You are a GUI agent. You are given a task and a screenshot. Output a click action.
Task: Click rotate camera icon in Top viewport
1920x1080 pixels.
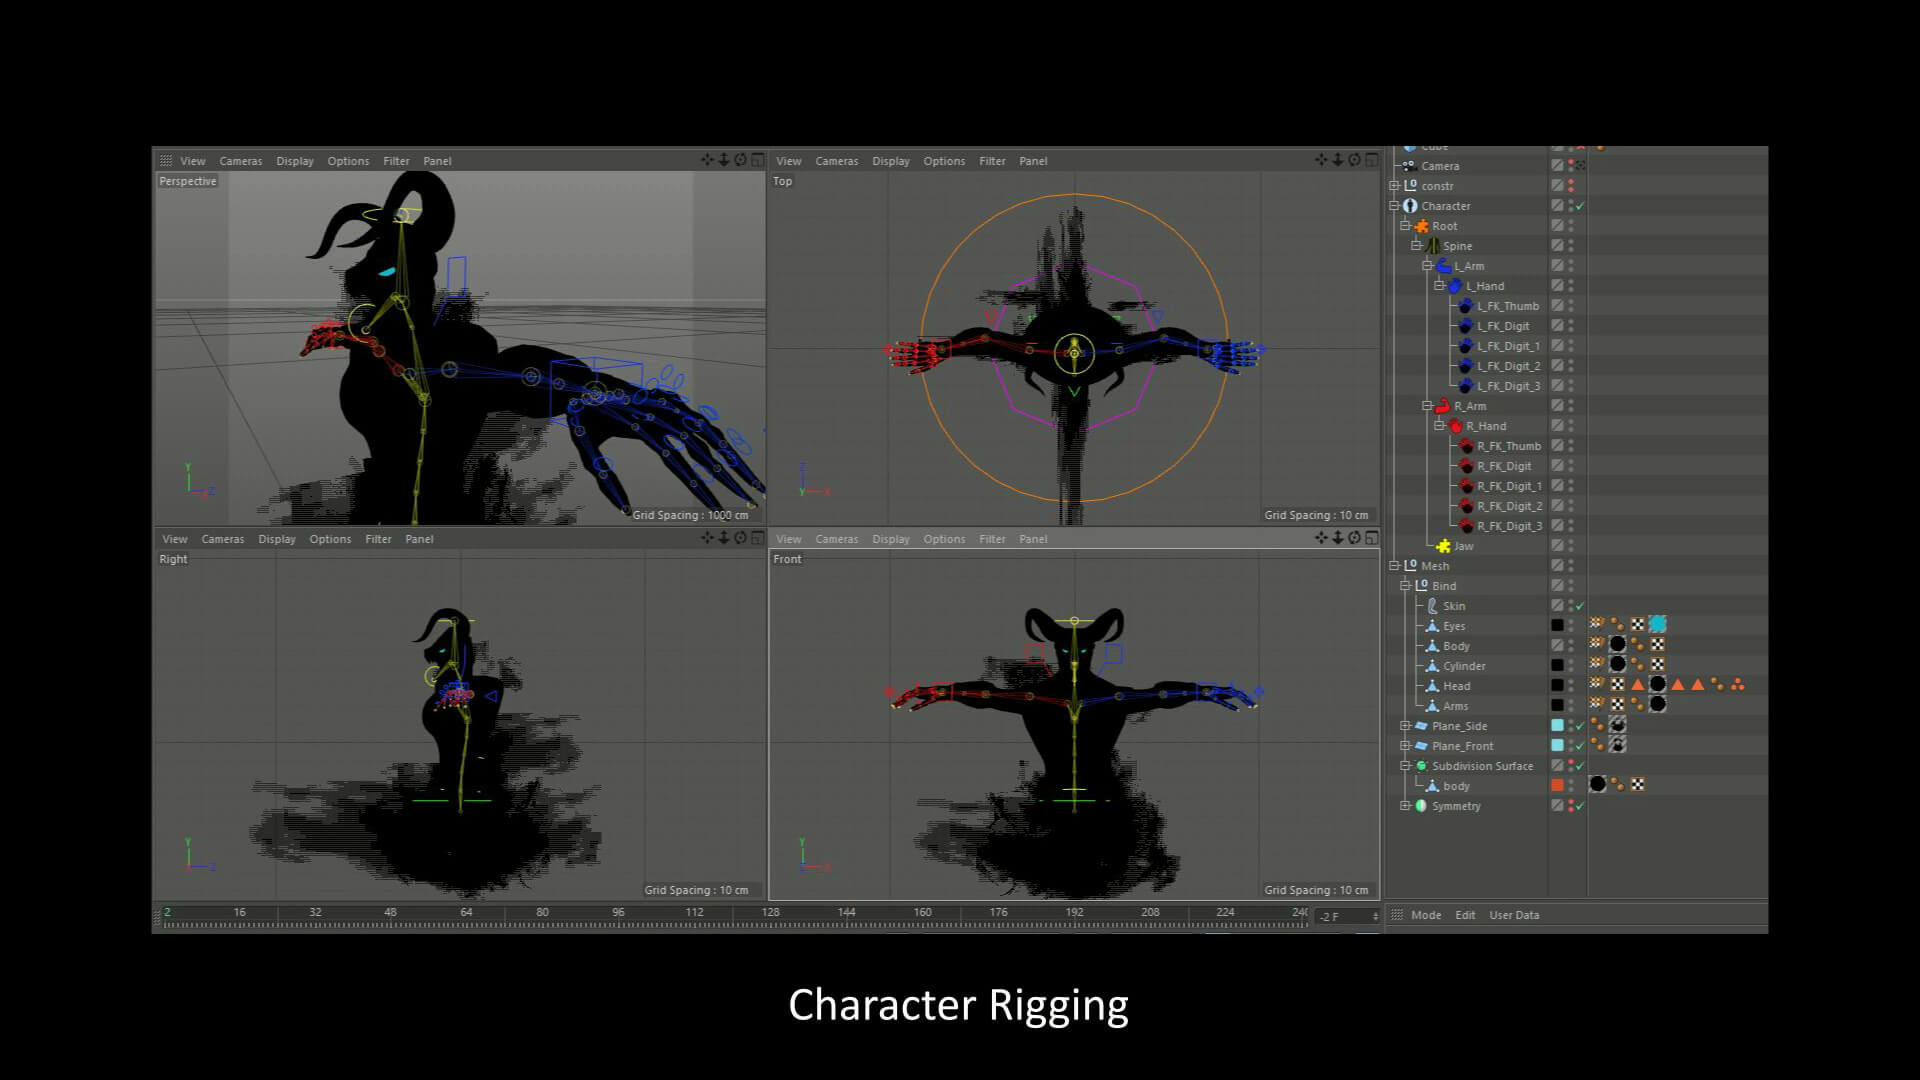1354,160
